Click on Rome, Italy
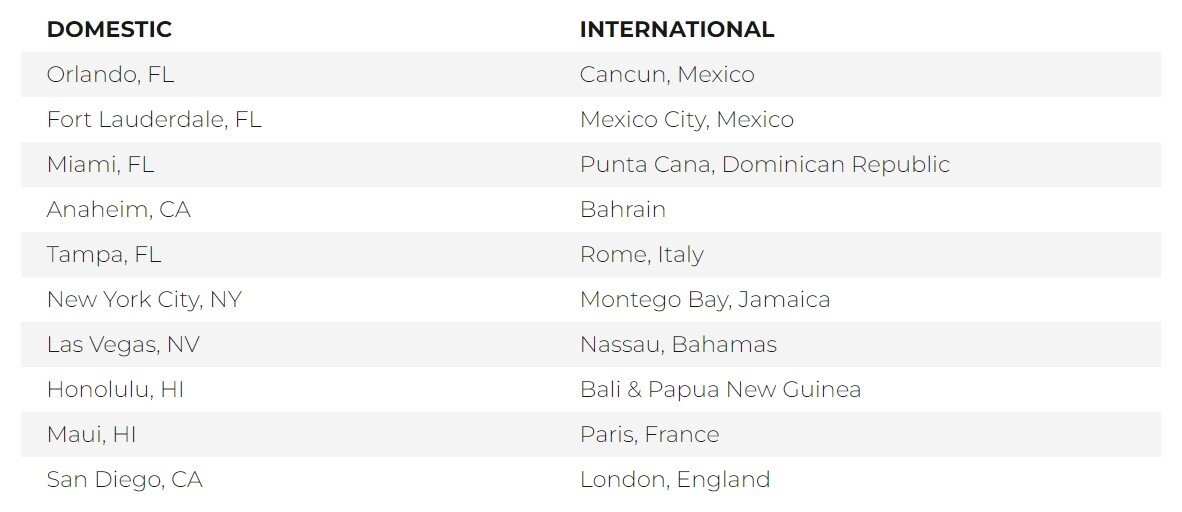 tap(641, 255)
